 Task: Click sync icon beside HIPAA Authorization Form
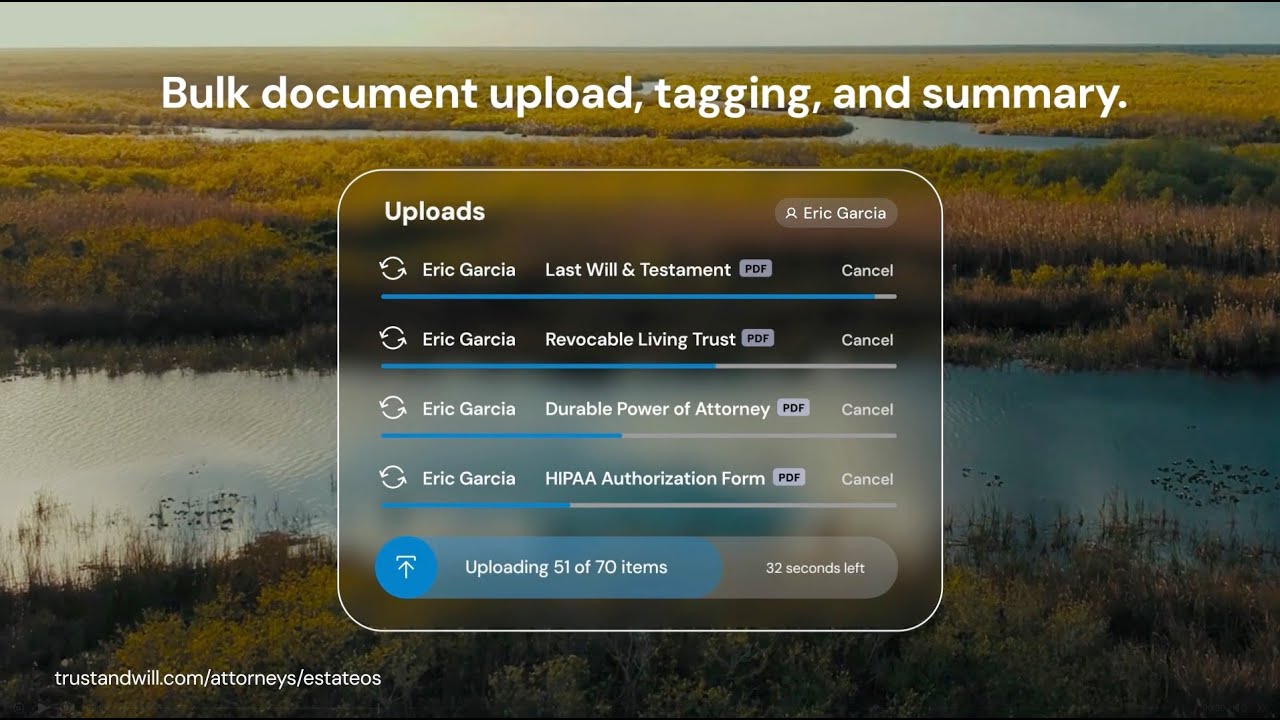point(393,478)
